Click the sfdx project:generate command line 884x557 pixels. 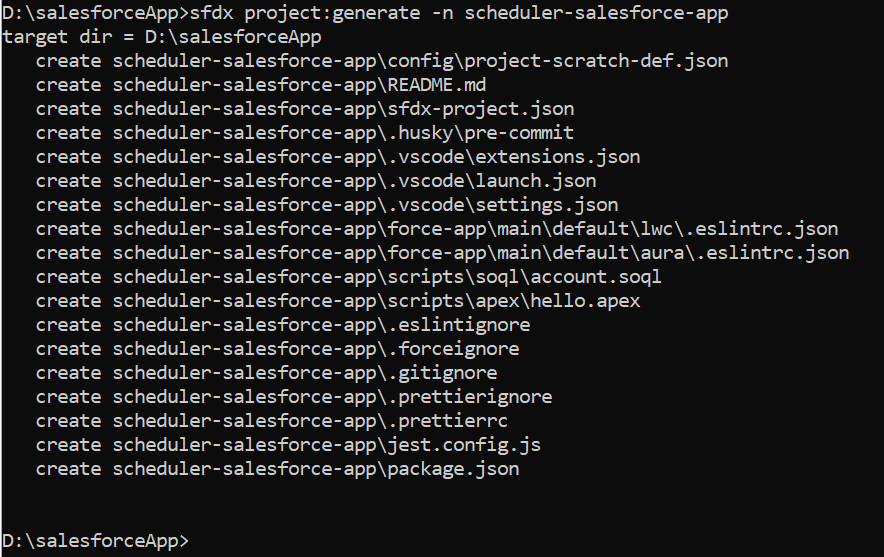[365, 13]
